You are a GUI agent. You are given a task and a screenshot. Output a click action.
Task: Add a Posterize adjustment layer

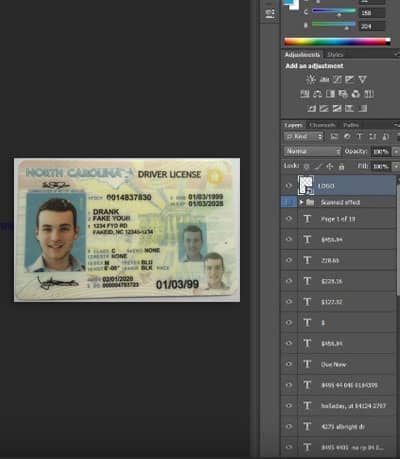coord(324,108)
